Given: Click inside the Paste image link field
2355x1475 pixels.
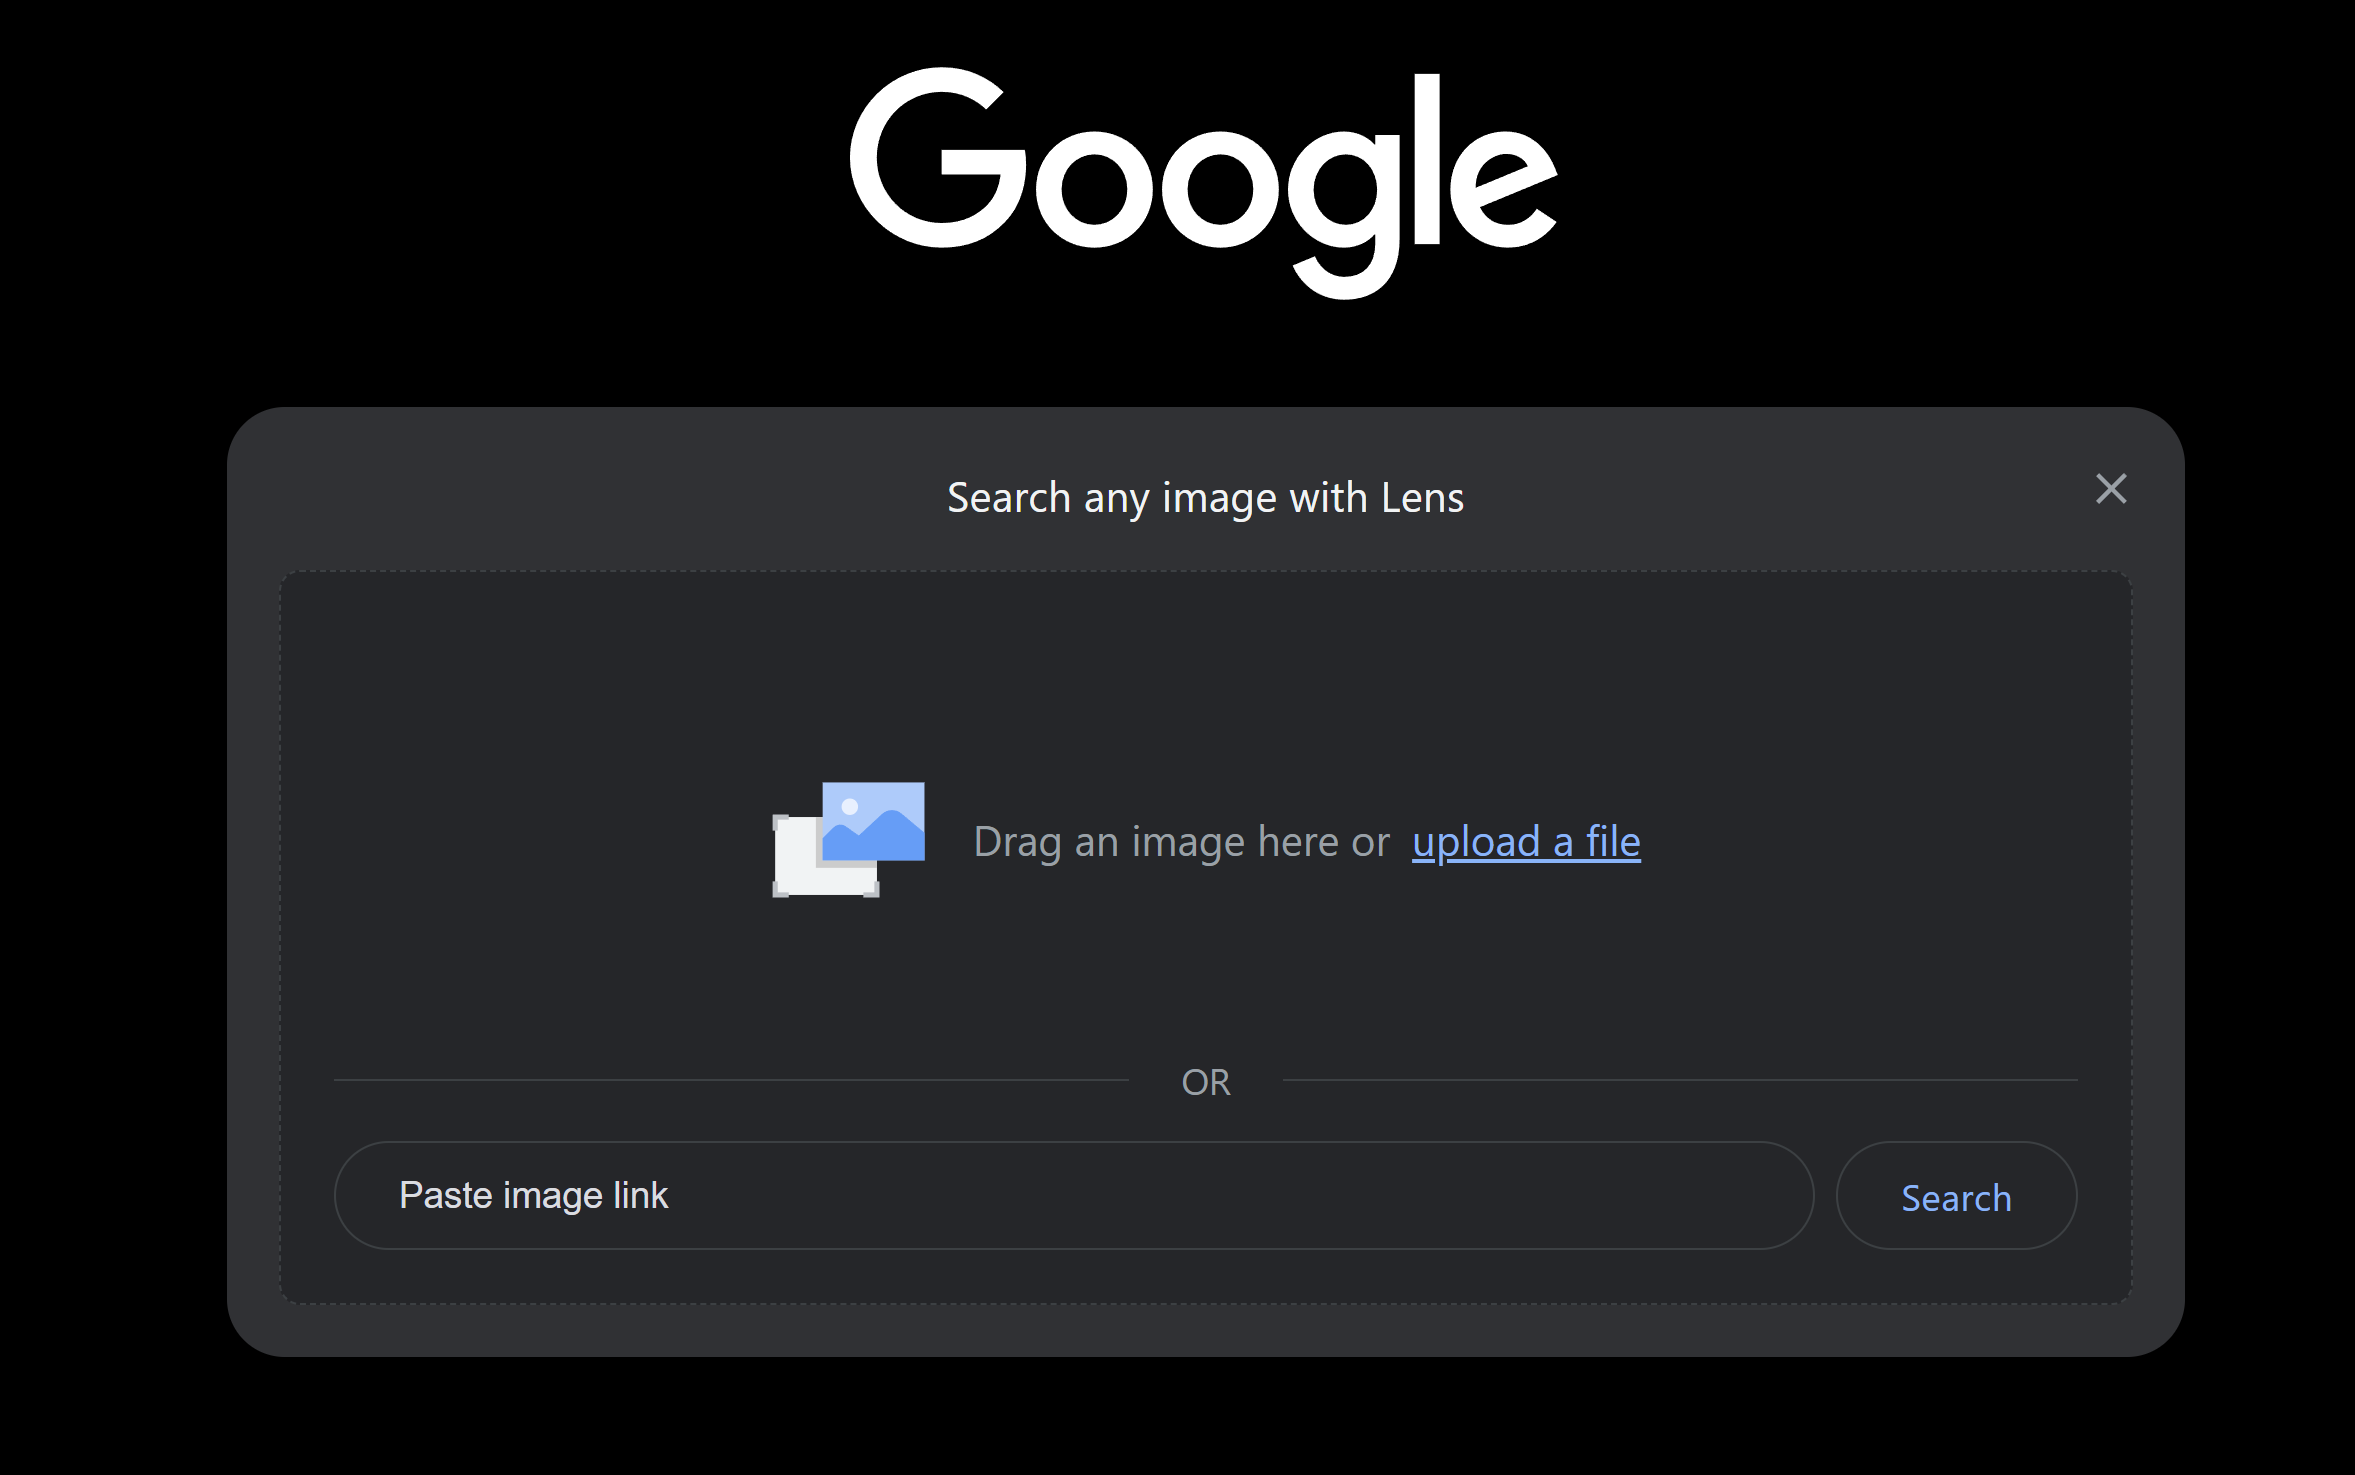Looking at the screenshot, I should coord(1070,1195).
